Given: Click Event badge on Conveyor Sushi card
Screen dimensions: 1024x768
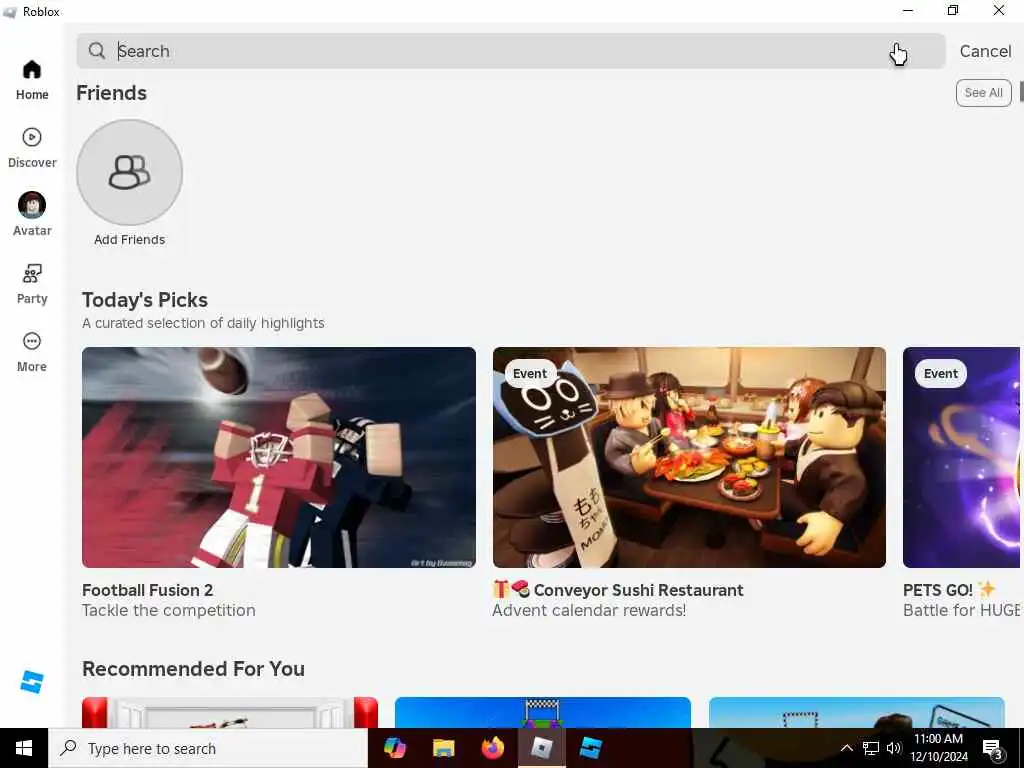Looking at the screenshot, I should (530, 374).
